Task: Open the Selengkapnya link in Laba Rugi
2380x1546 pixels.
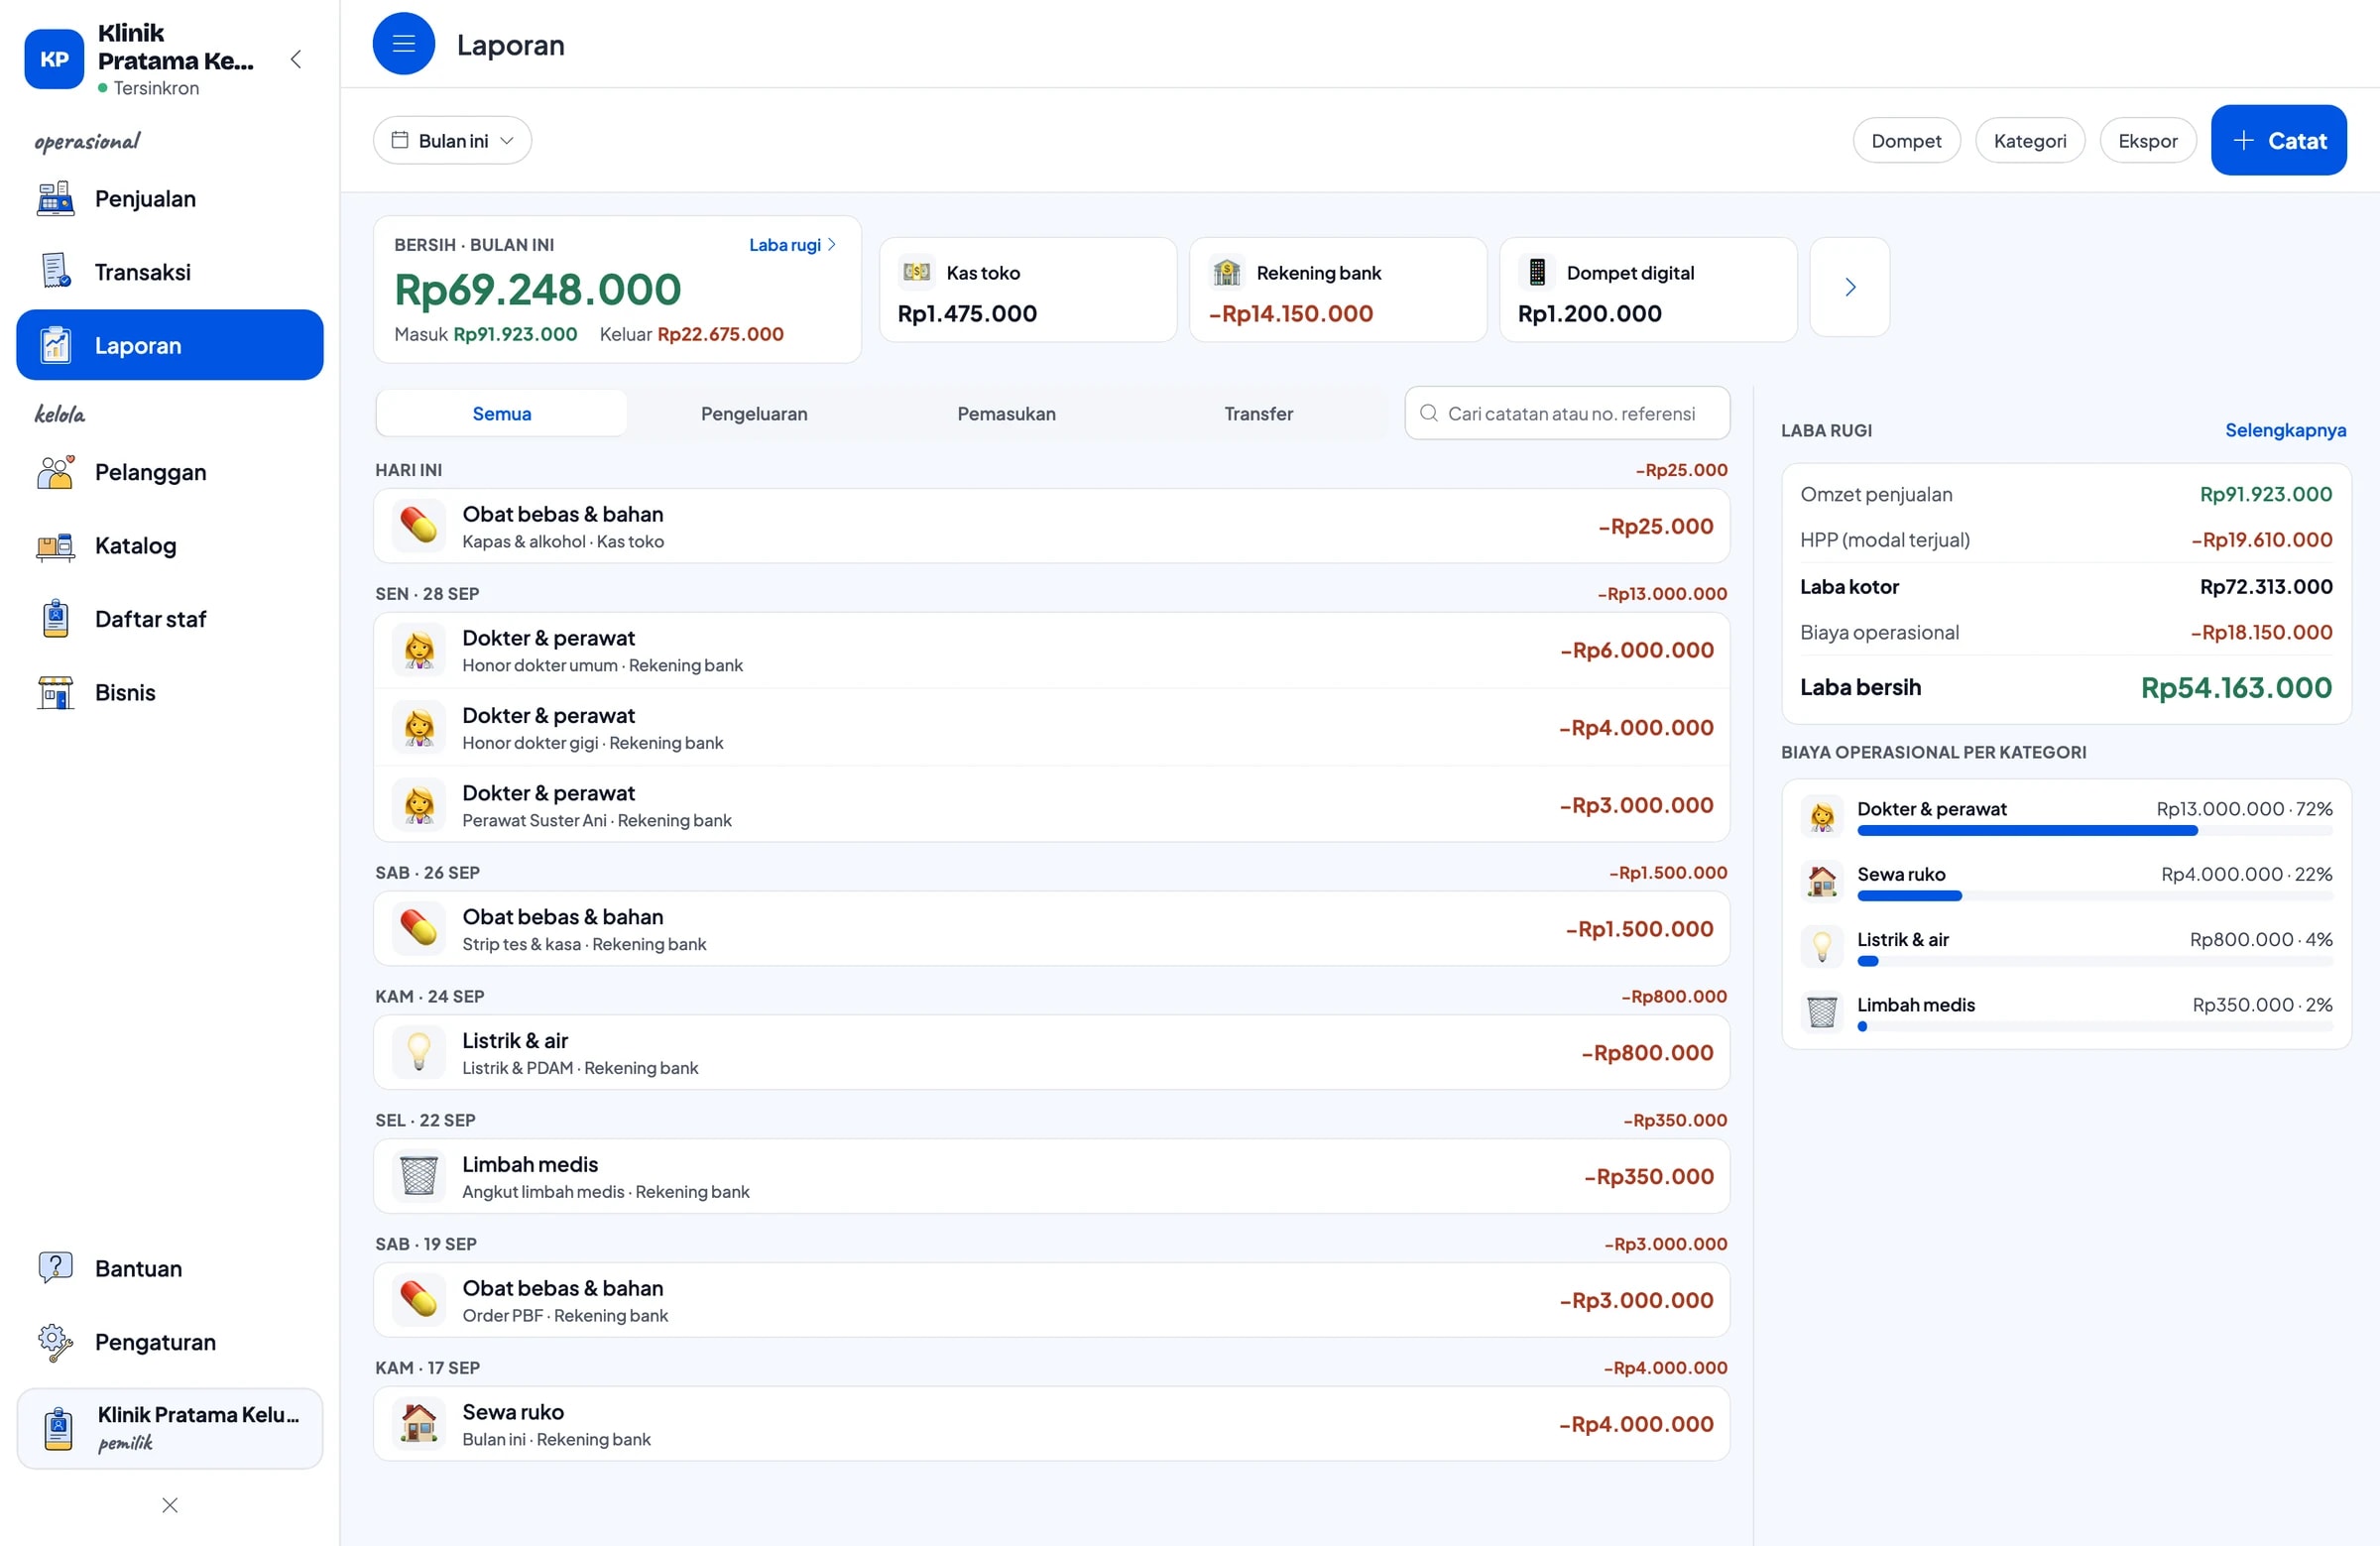Action: click(2285, 430)
